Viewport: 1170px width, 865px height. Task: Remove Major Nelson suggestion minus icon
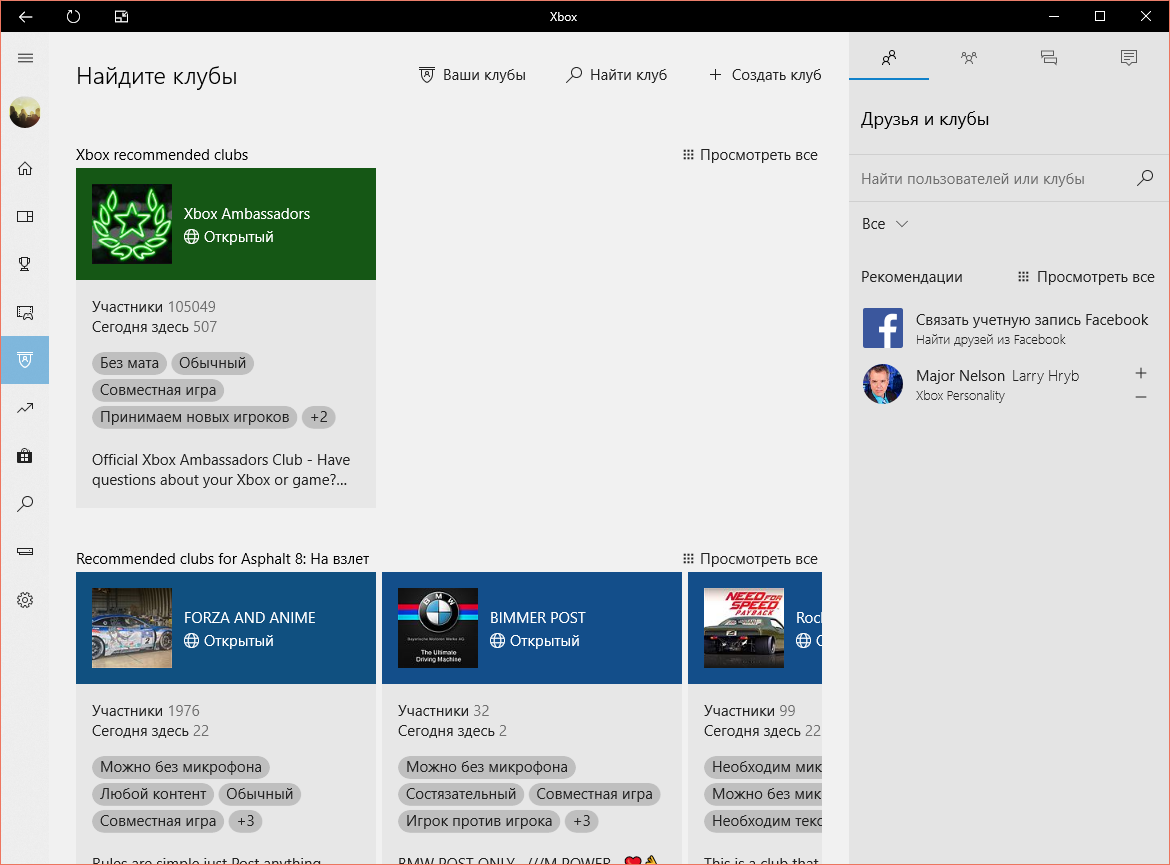1140,397
